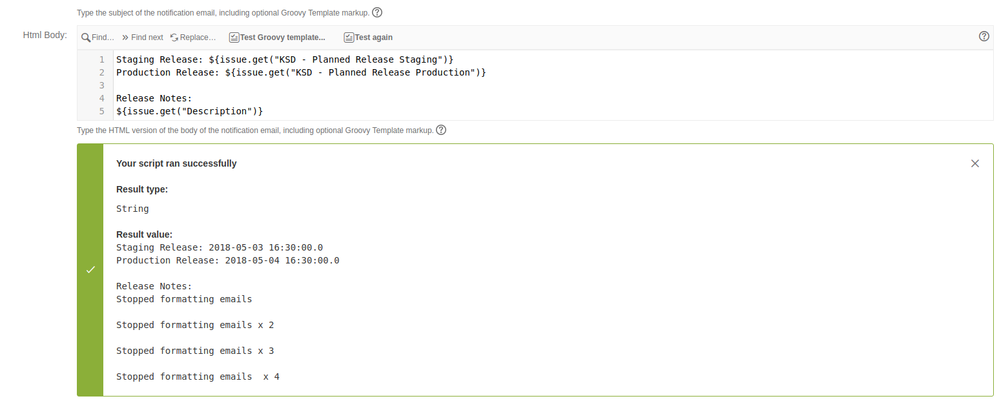Run Test Groovy template…
The width and height of the screenshot is (999, 403).
pos(277,38)
